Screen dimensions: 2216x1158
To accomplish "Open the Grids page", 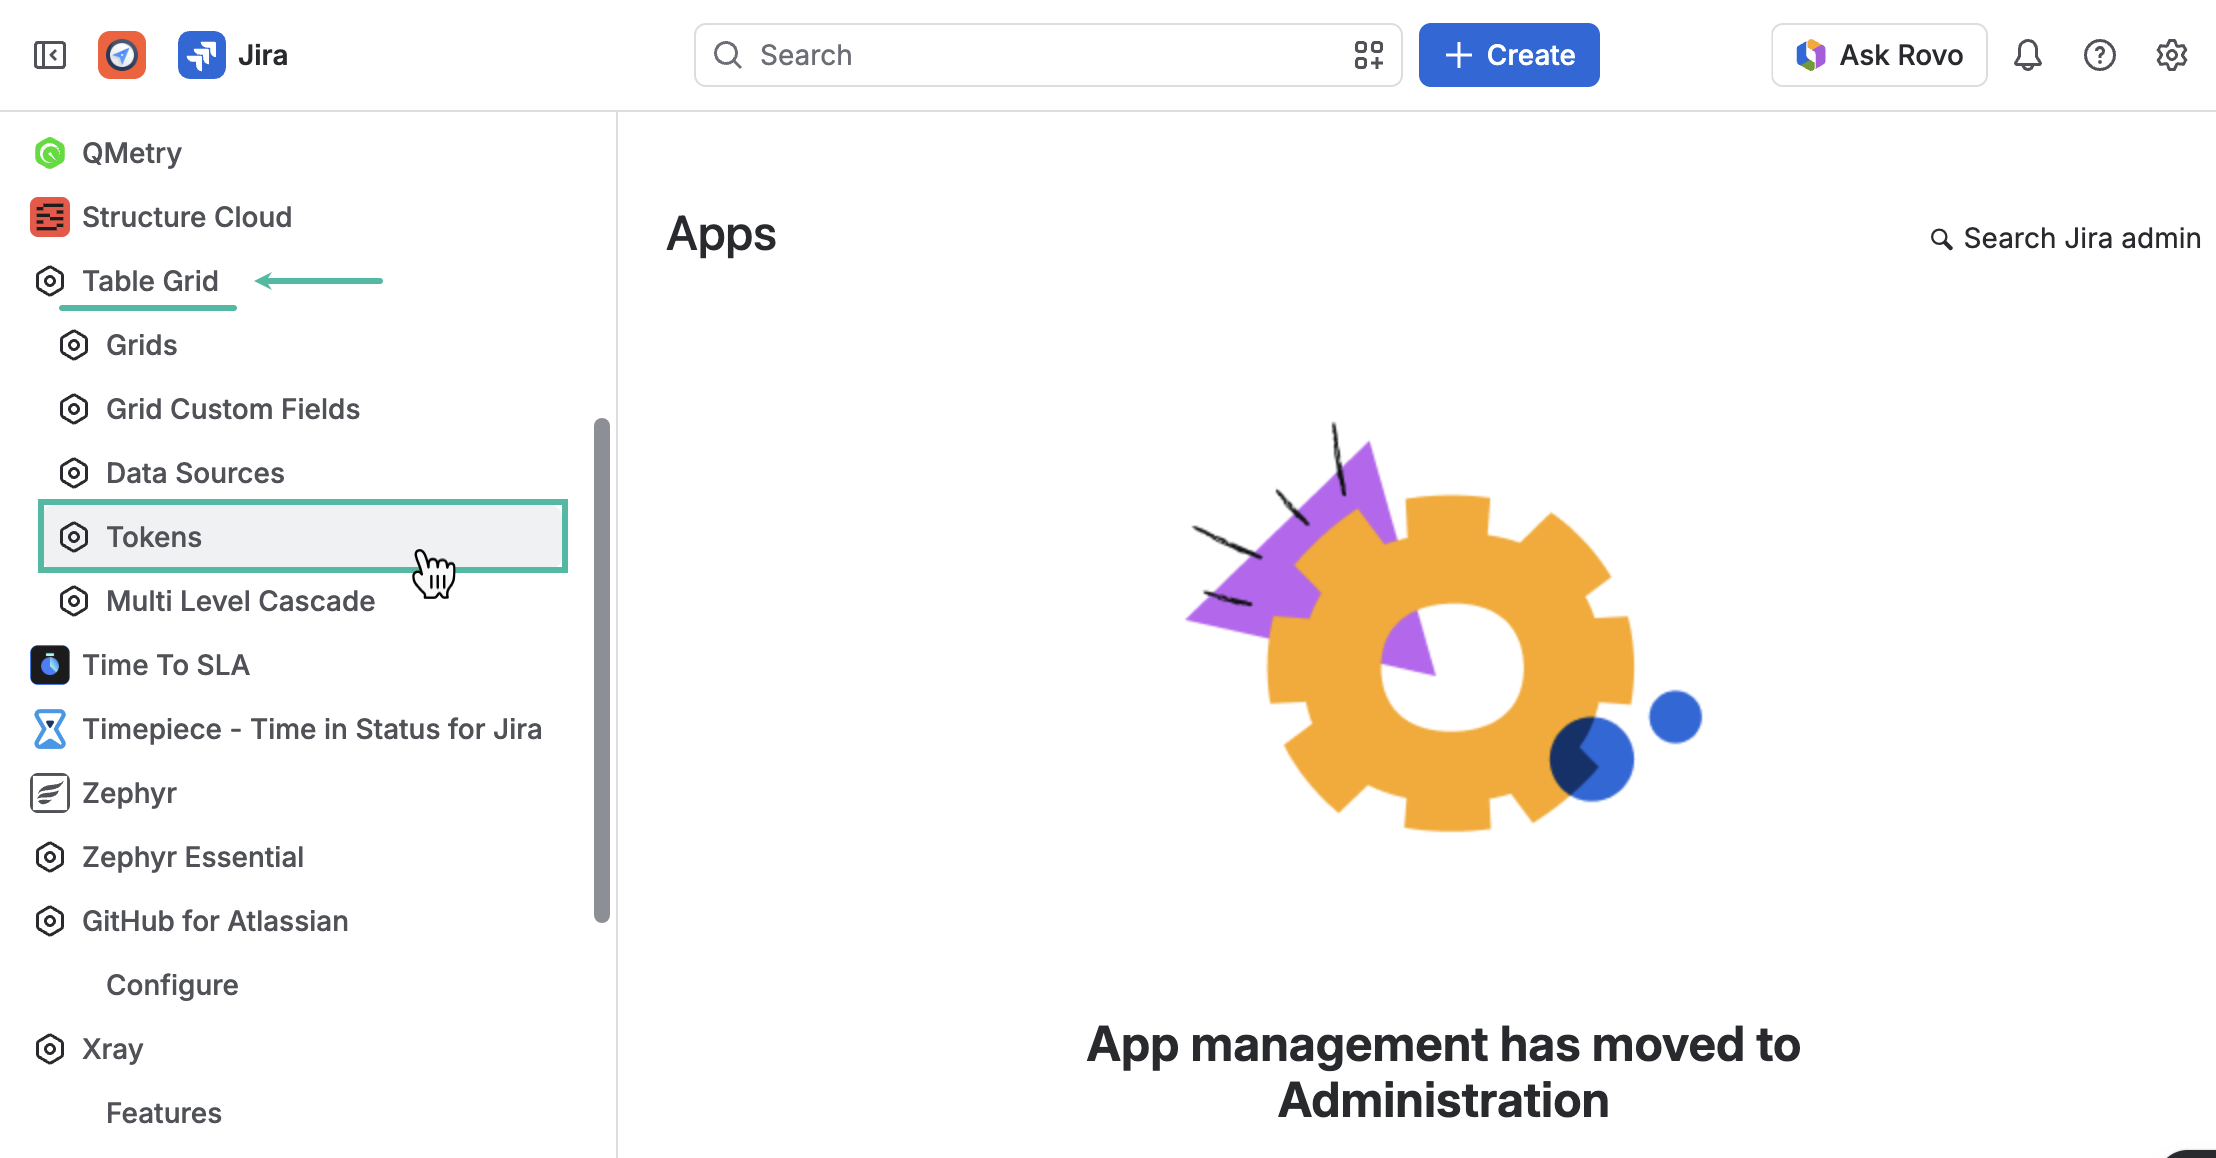I will coord(142,345).
